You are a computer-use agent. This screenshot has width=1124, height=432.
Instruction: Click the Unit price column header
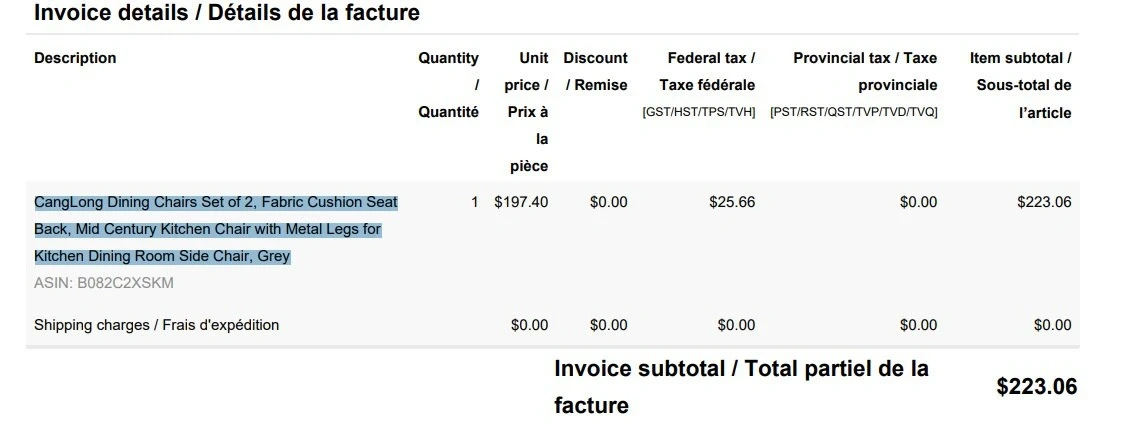point(526,112)
